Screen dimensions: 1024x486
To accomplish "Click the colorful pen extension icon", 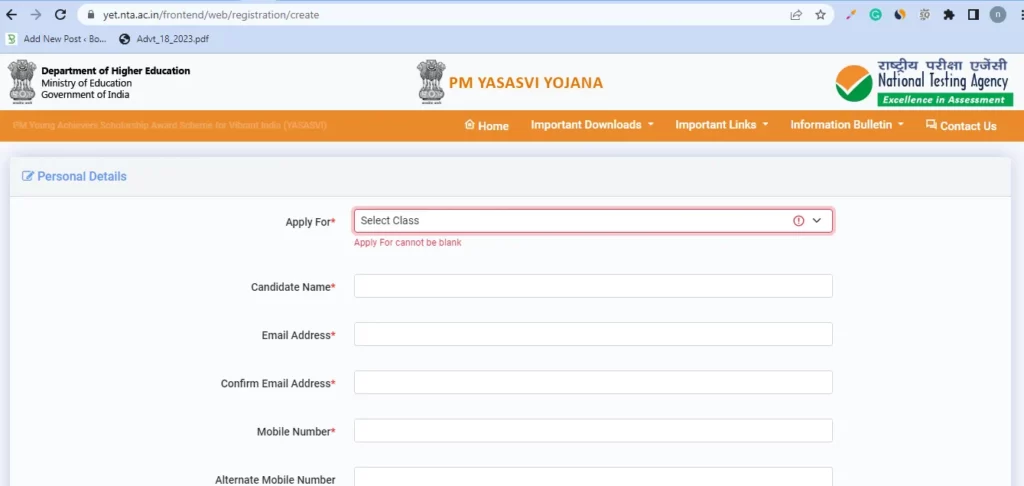I will point(850,14).
